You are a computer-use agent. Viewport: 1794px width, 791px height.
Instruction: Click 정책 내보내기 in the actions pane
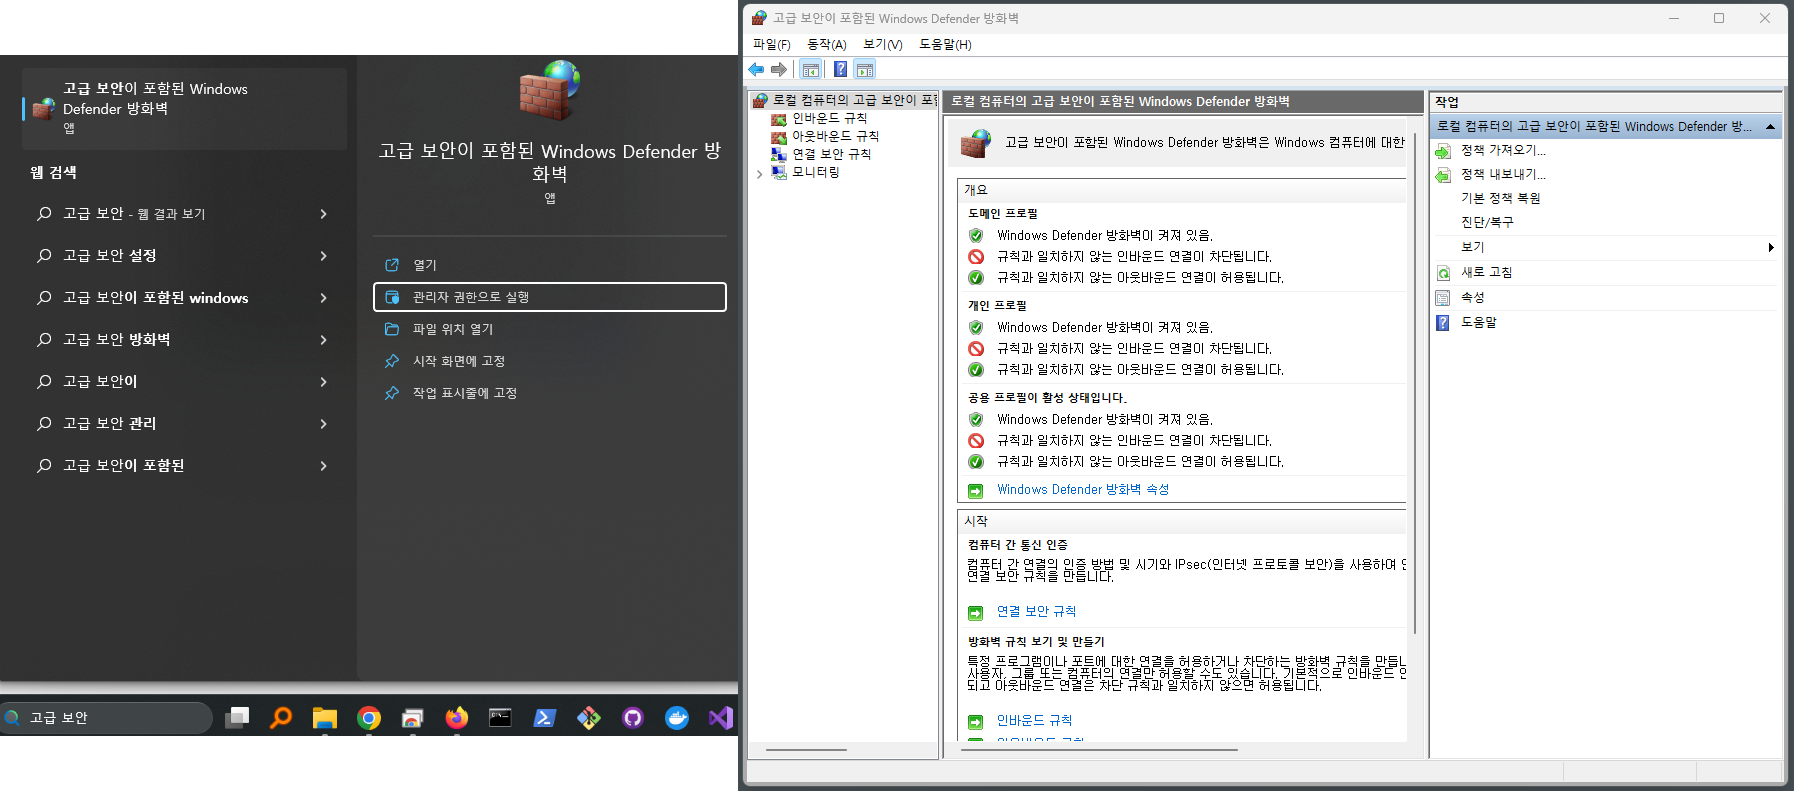pyautogui.click(x=1503, y=174)
